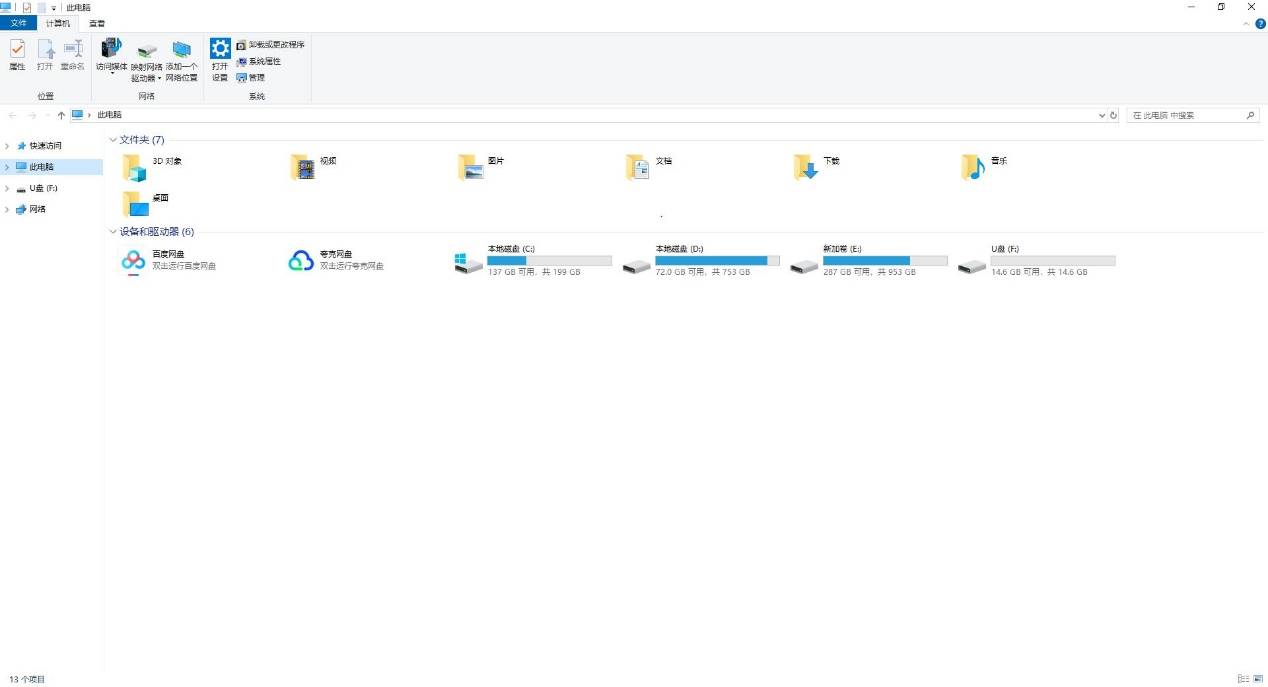Image resolution: width=1268 pixels, height=687 pixels.
Task: Expand 快速访问 in the navigation pane
Action: point(7,146)
